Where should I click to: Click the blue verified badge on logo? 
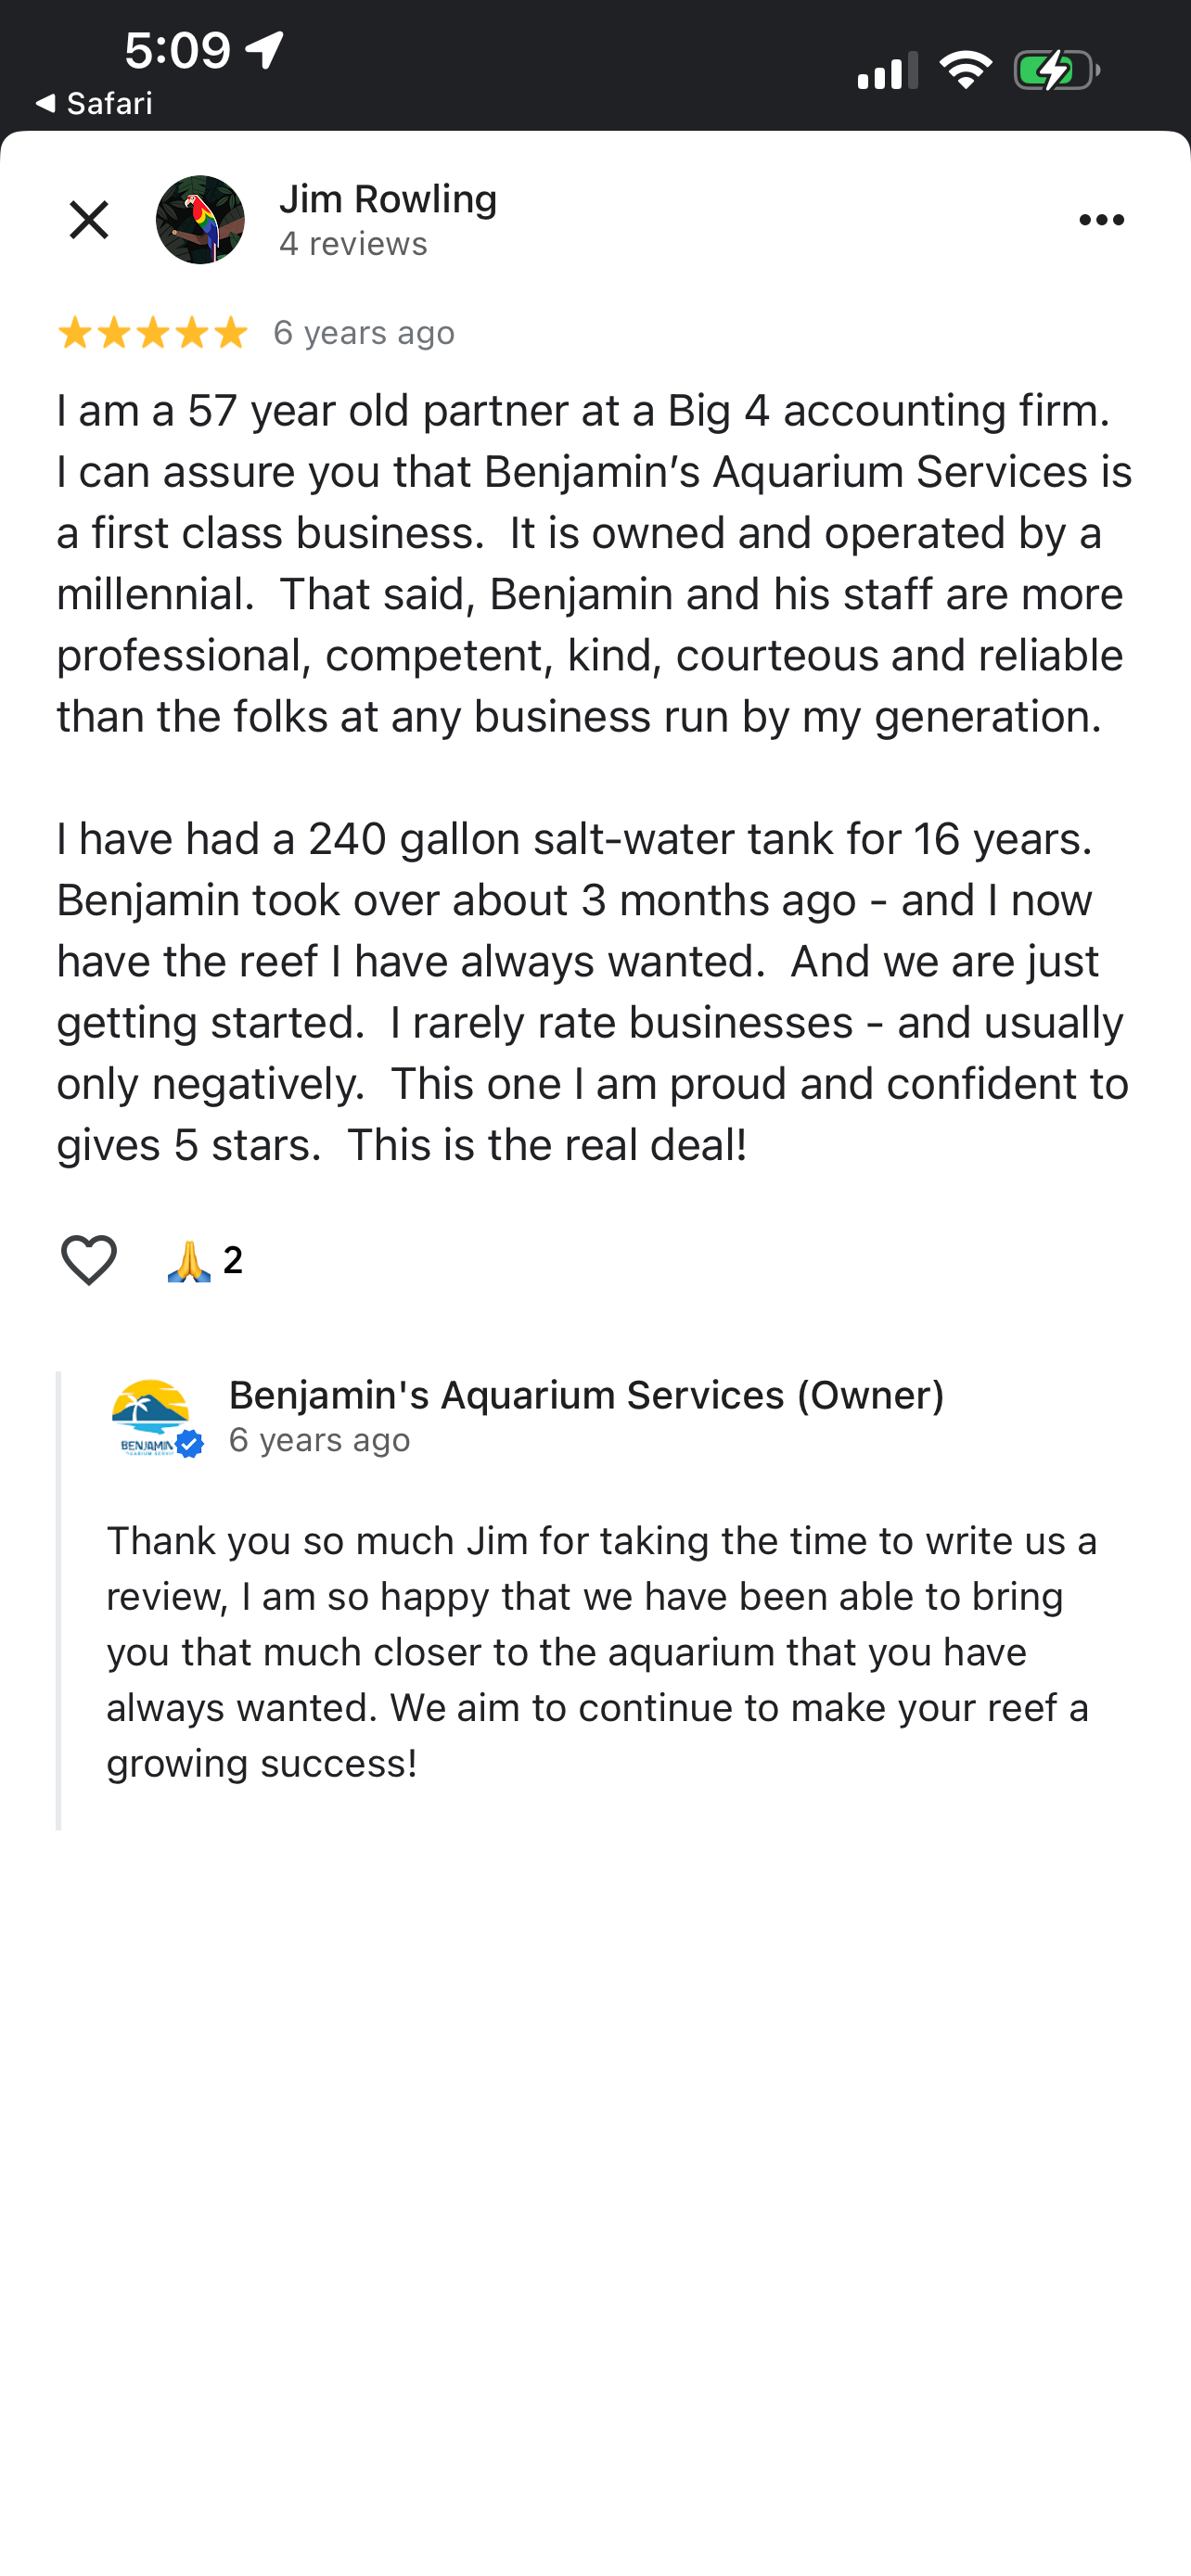tap(189, 1443)
